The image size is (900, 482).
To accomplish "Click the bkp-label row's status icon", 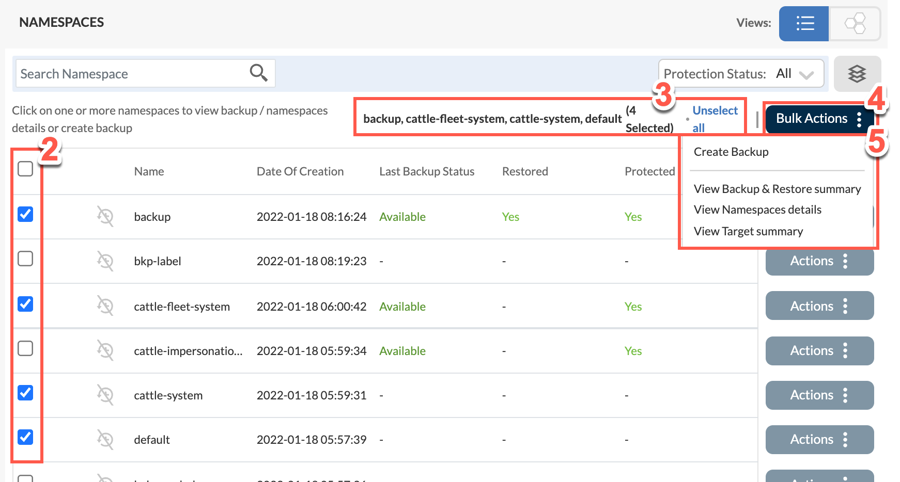I will [105, 261].
